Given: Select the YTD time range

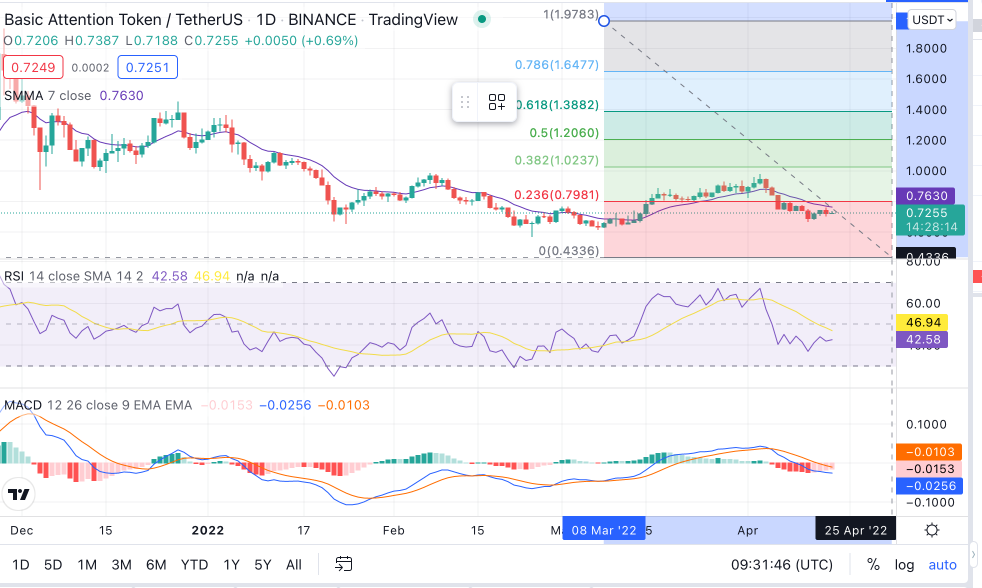Looking at the screenshot, I should tap(194, 564).
